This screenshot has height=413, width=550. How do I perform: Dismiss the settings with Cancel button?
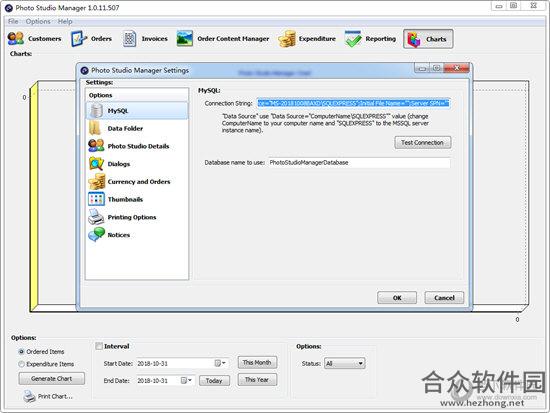click(x=444, y=298)
